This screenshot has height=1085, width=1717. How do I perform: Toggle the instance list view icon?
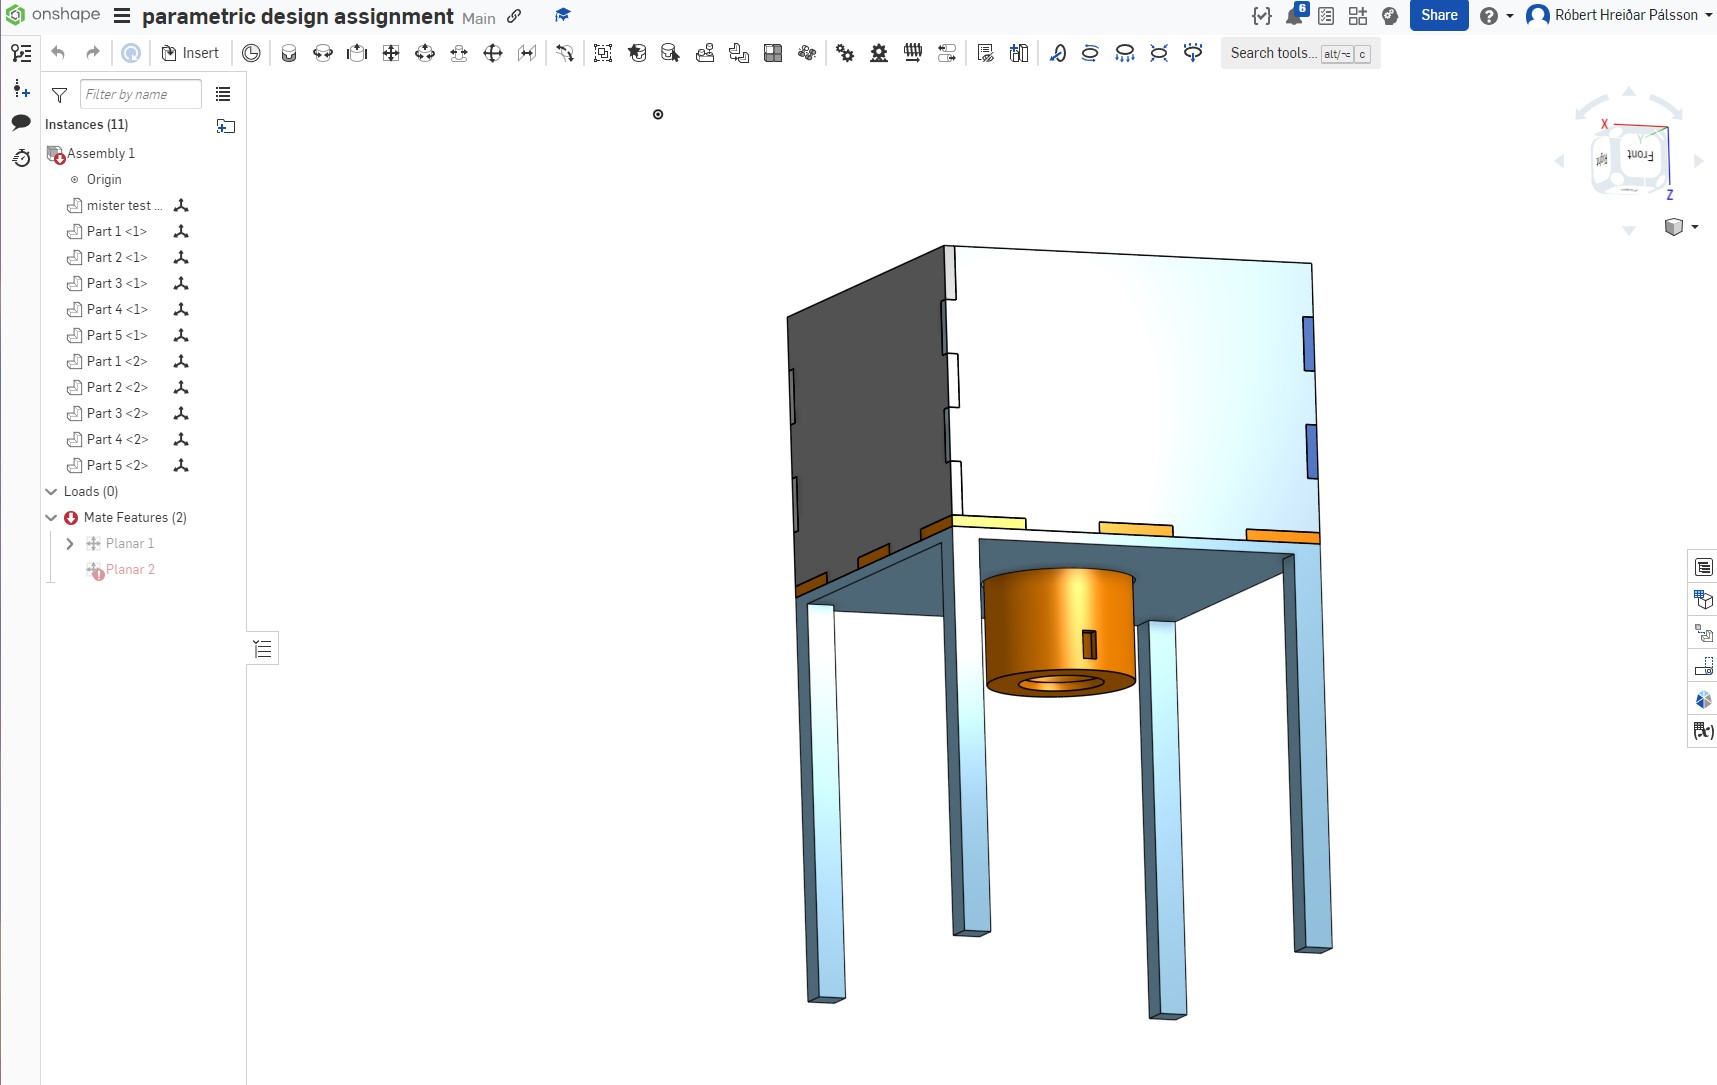223,94
